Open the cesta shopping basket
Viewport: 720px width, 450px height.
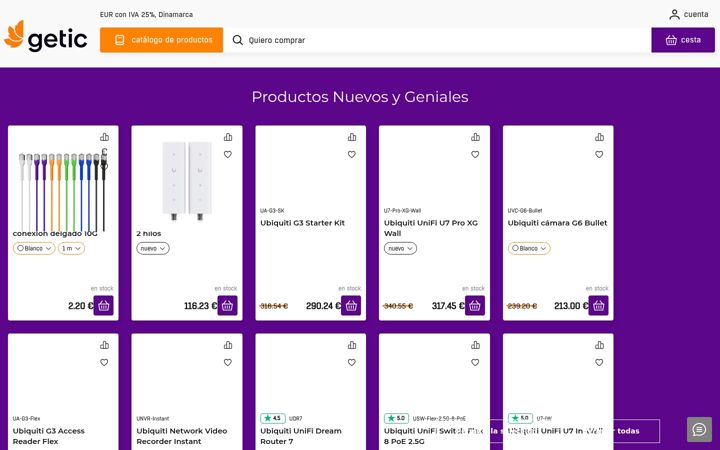tap(683, 40)
